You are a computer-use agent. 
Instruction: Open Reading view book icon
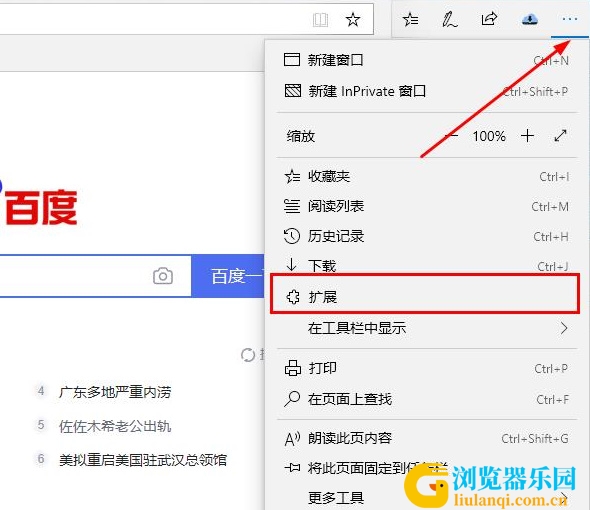coord(320,20)
